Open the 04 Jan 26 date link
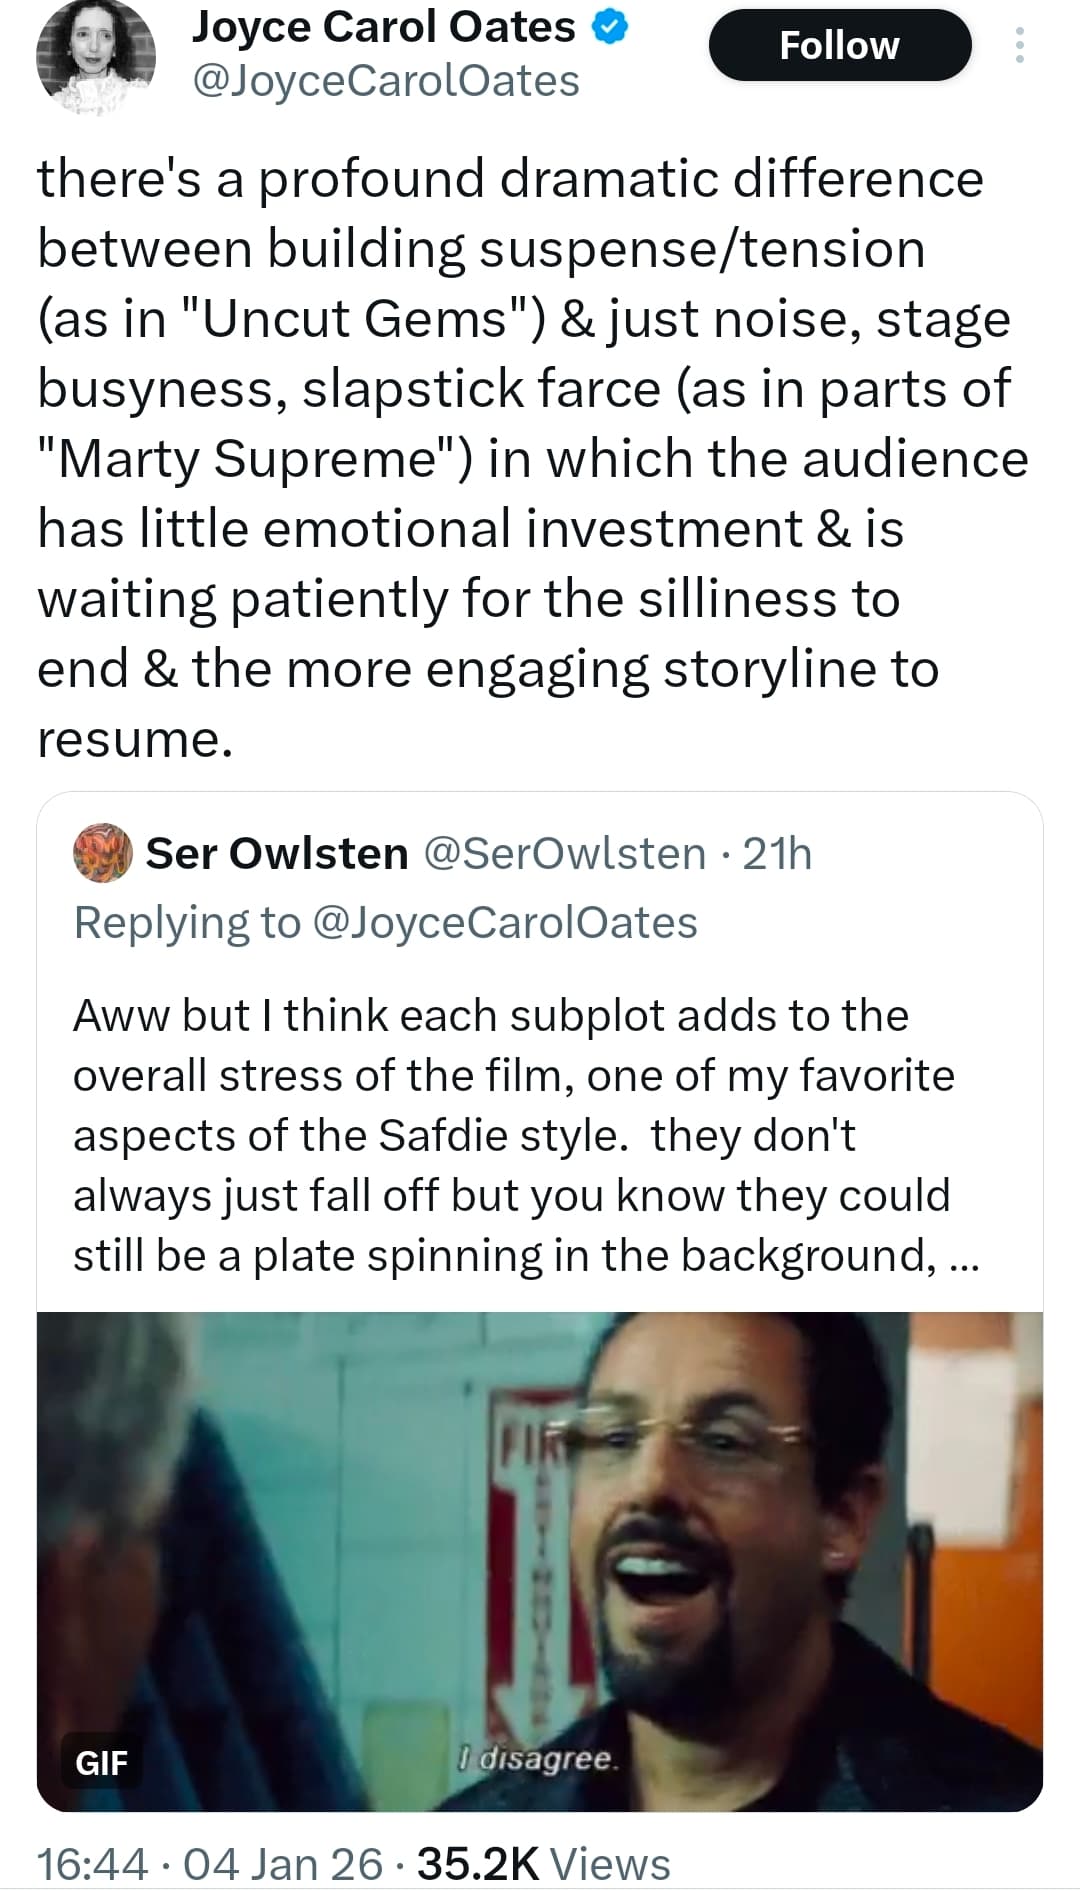 click(283, 1864)
